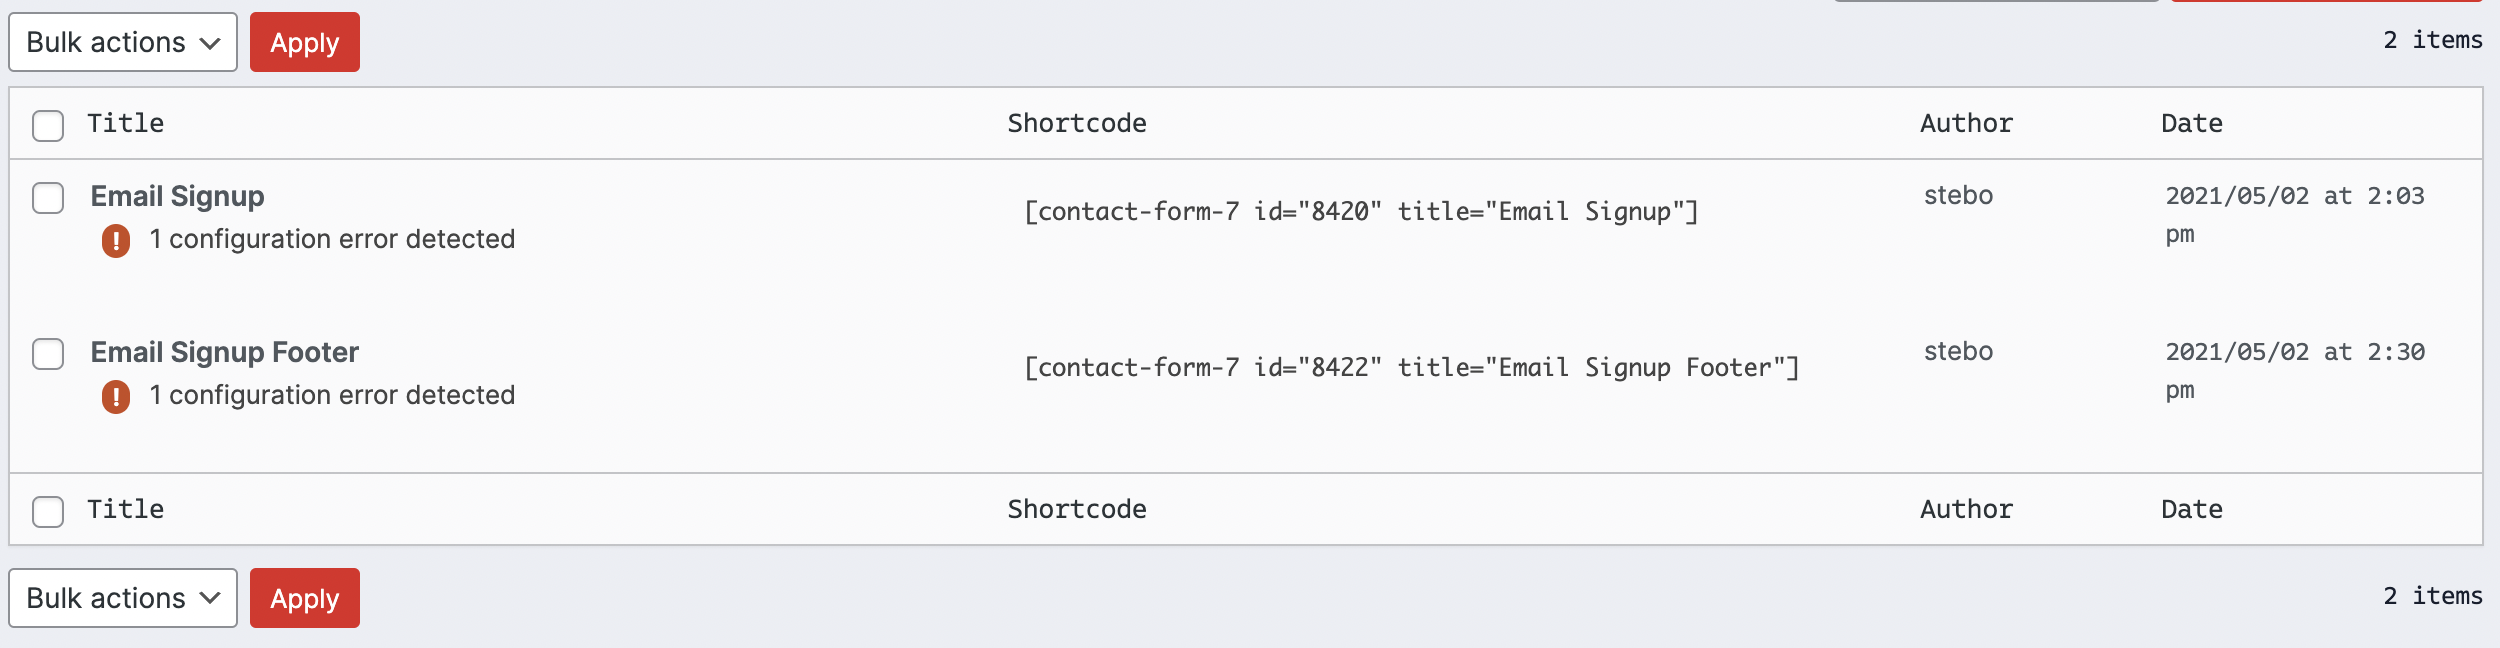Screen dimensions: 2500x648
Task: Click the error icon under Email Signup Footer
Action: coord(116,397)
